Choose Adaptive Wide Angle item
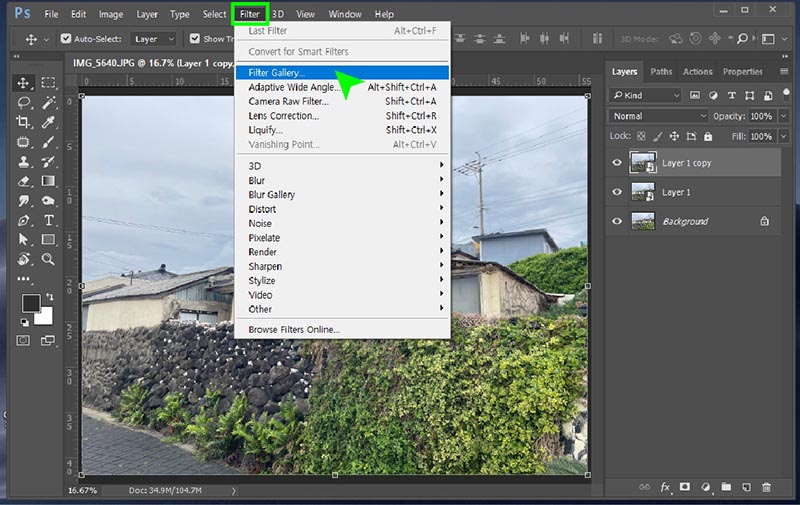 [x=342, y=87]
